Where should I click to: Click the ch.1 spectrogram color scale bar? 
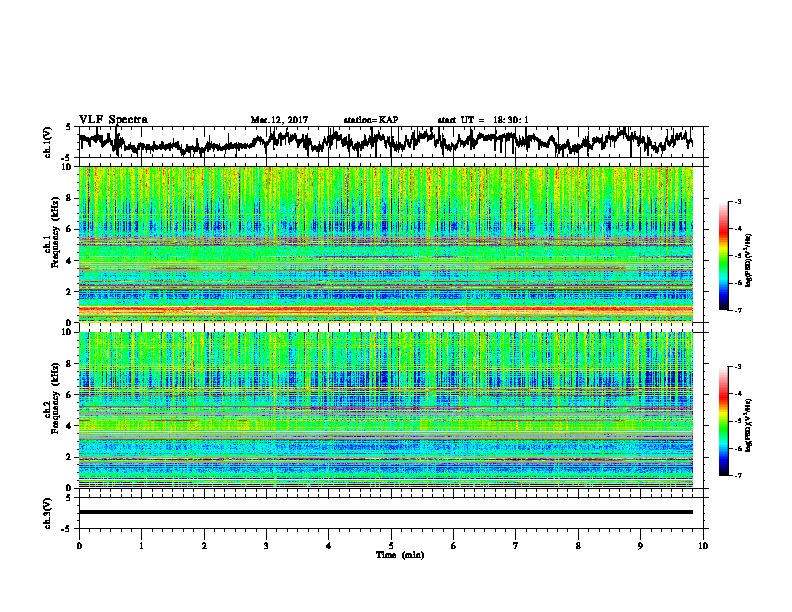pyautogui.click(x=723, y=256)
